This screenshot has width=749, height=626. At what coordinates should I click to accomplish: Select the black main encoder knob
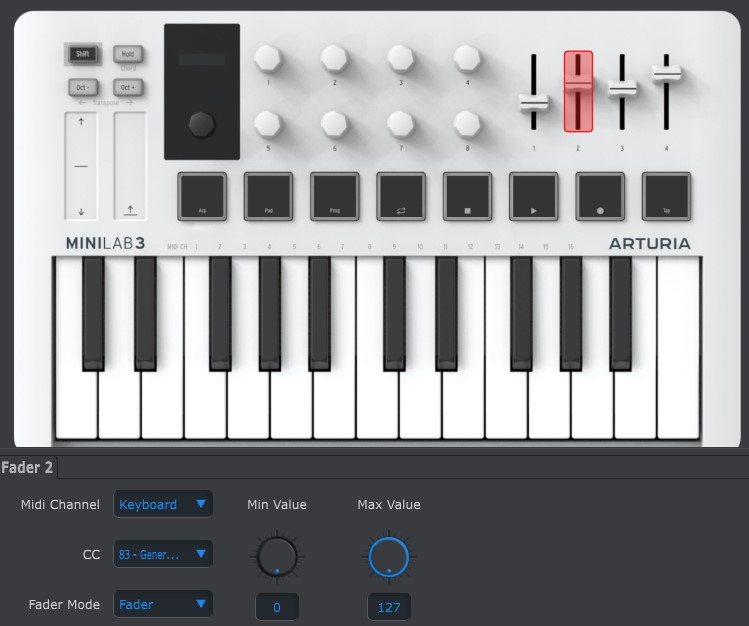(202, 124)
